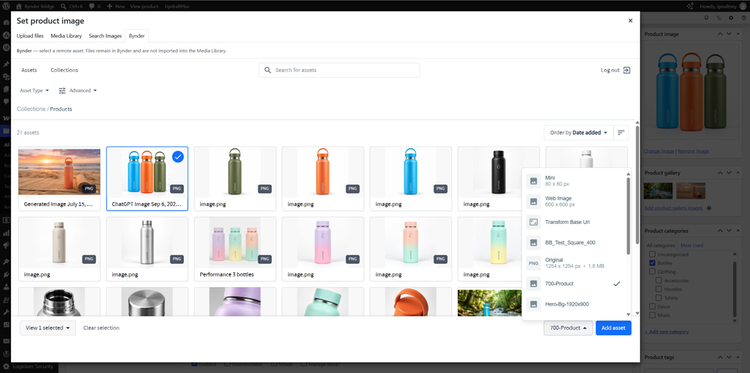Collapse the Product gallery panel toggle
Image resolution: width=750 pixels, height=373 pixels.
738,173
